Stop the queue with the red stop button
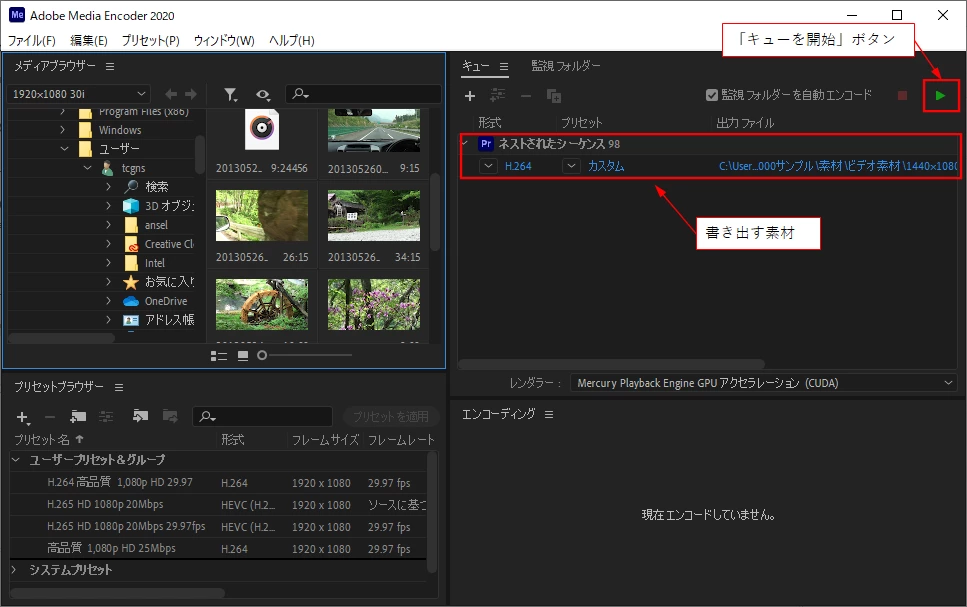Viewport: 967px width, 607px height. 902,96
